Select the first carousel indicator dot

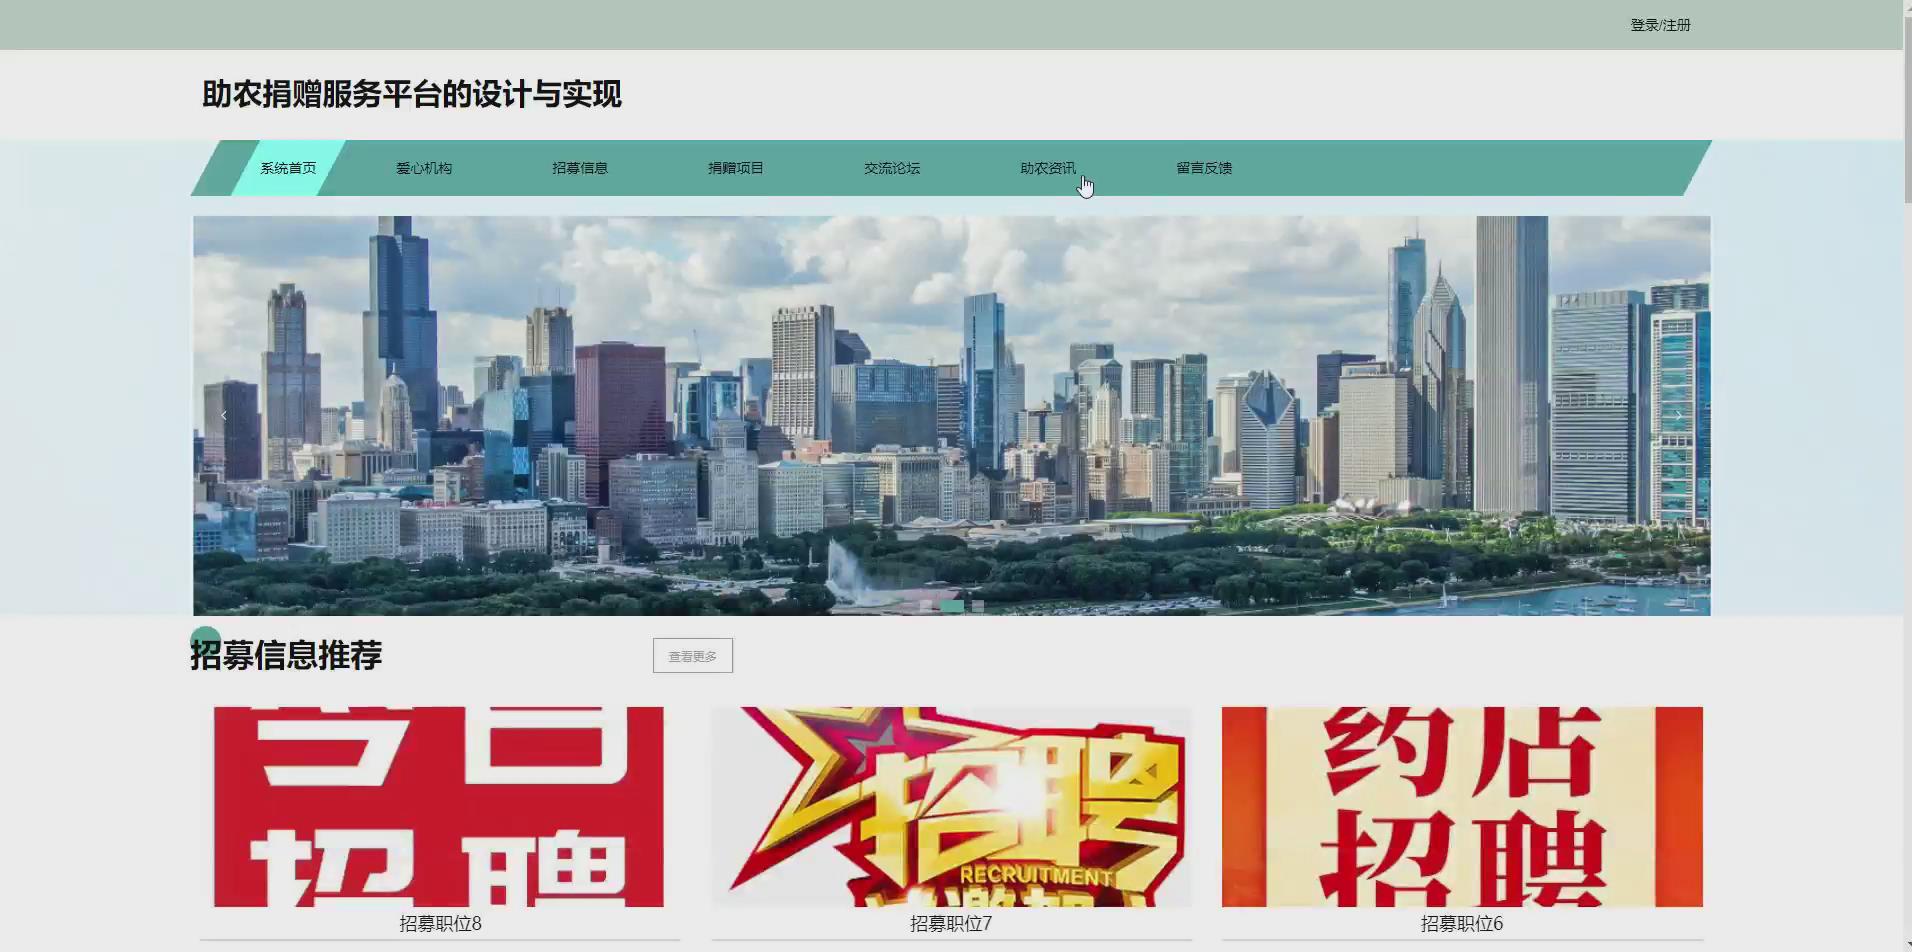coord(925,606)
